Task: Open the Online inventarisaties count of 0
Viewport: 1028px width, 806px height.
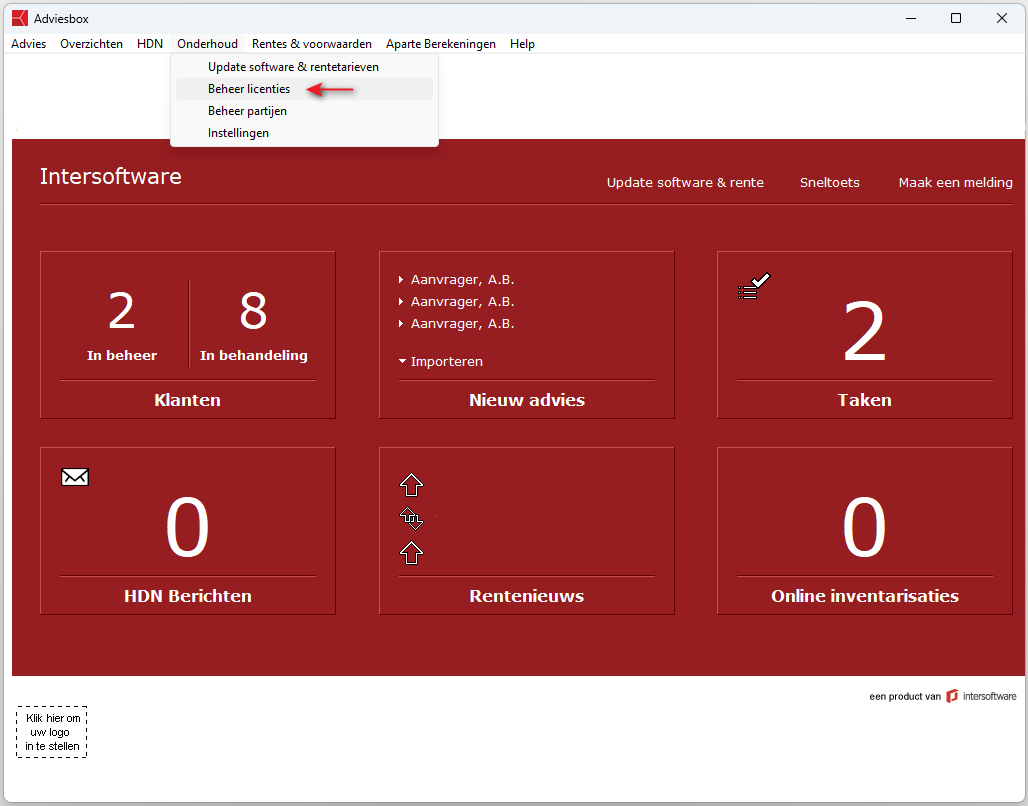Action: click(864, 527)
